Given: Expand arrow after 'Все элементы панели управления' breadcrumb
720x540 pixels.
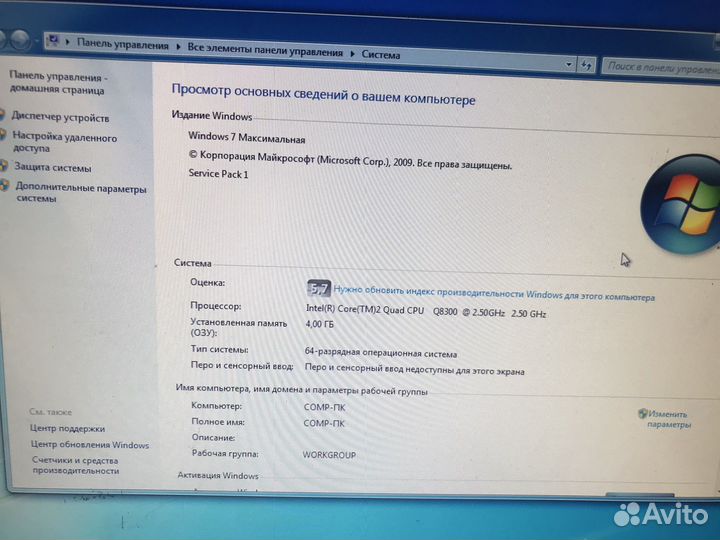Looking at the screenshot, I should pos(353,54).
